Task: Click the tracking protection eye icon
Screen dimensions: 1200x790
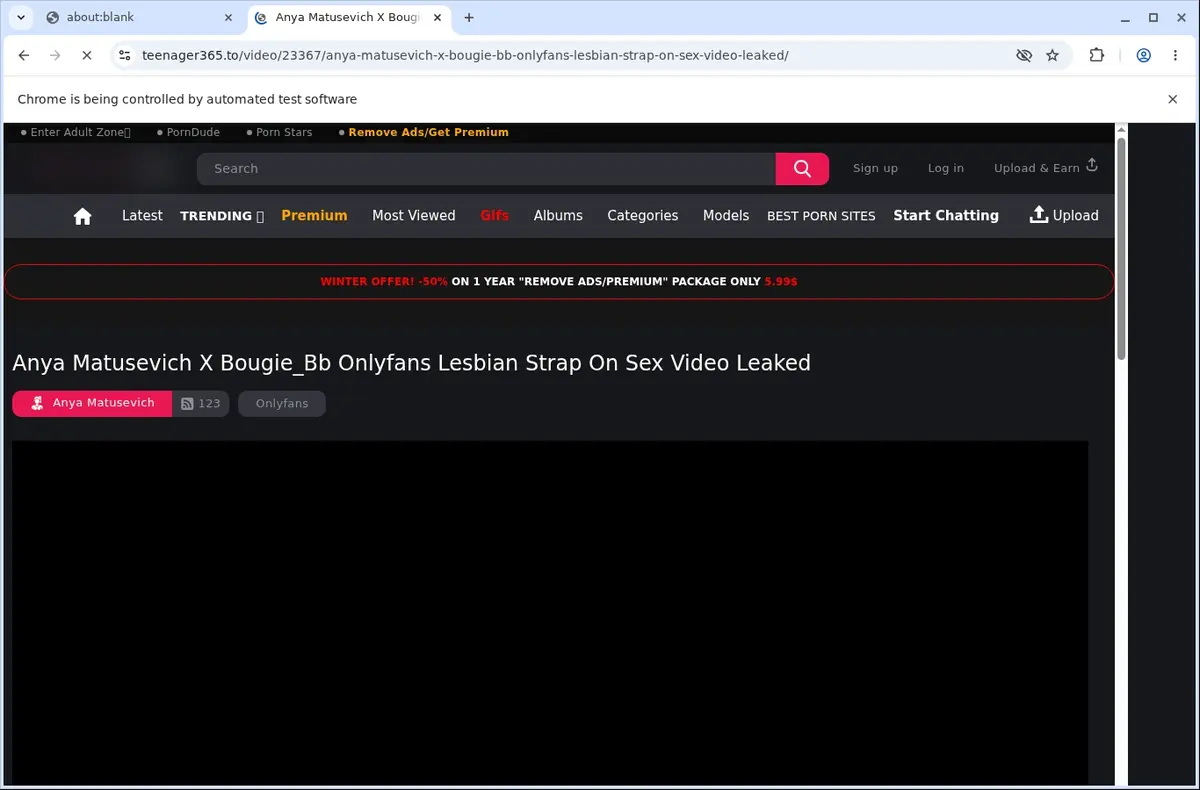Action: coord(1024,55)
